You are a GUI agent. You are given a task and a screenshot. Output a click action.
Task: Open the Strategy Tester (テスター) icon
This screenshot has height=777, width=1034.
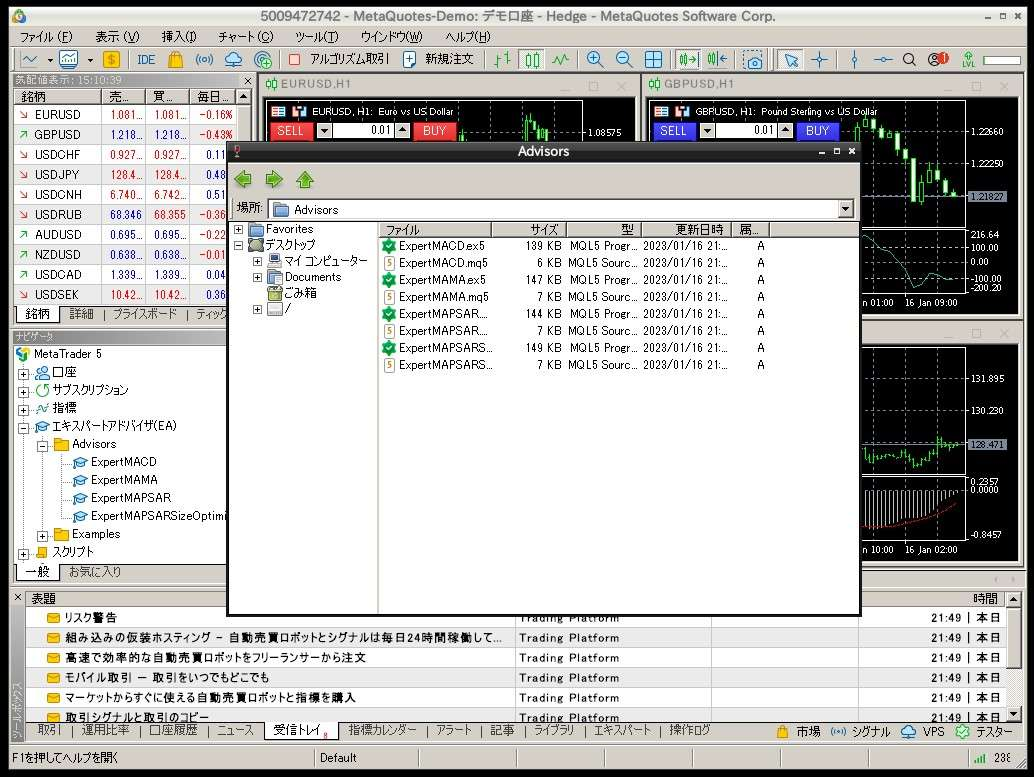pos(963,731)
